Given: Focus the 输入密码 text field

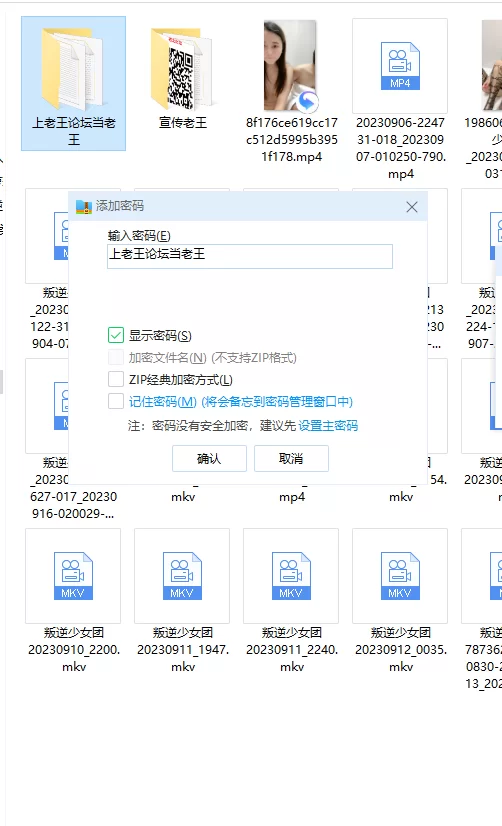Looking at the screenshot, I should point(250,256).
